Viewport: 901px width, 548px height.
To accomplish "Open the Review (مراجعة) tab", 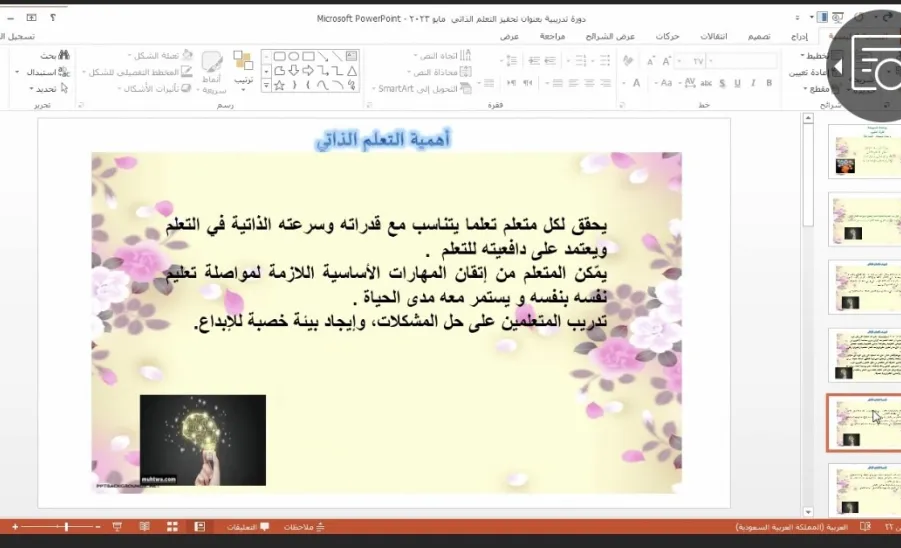I will click(x=552, y=36).
